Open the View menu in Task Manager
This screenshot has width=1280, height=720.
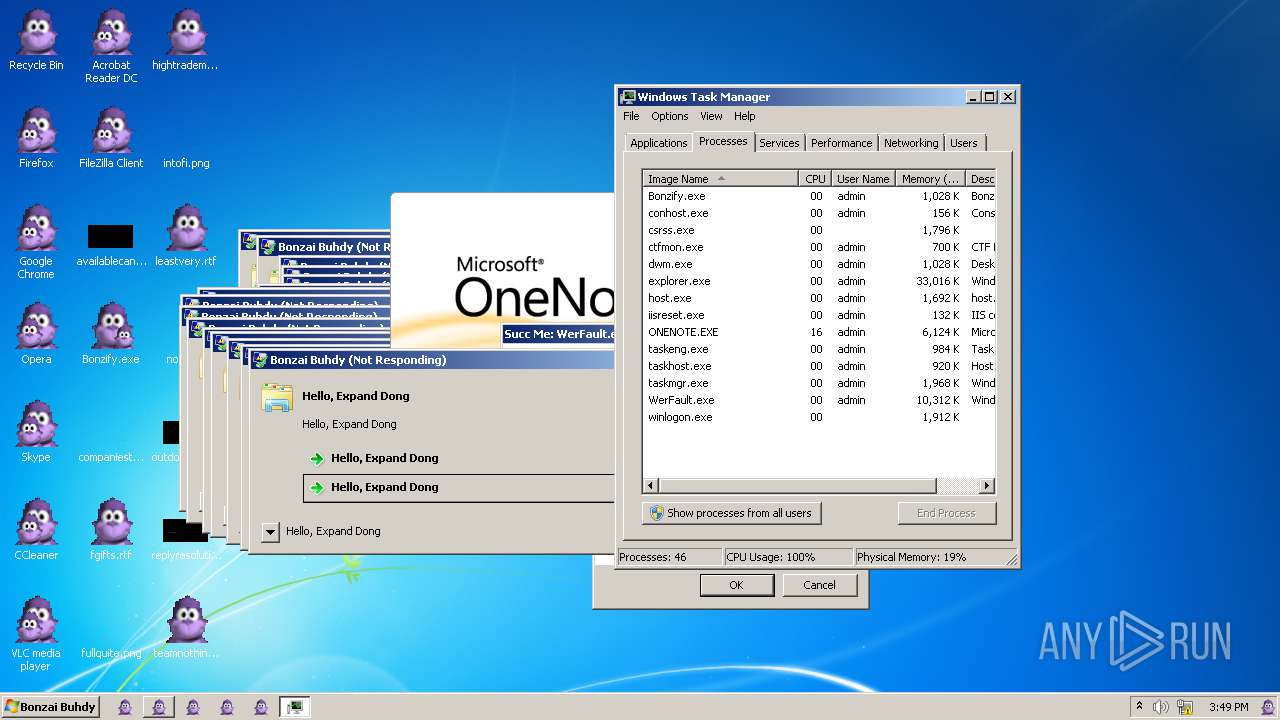pyautogui.click(x=711, y=116)
